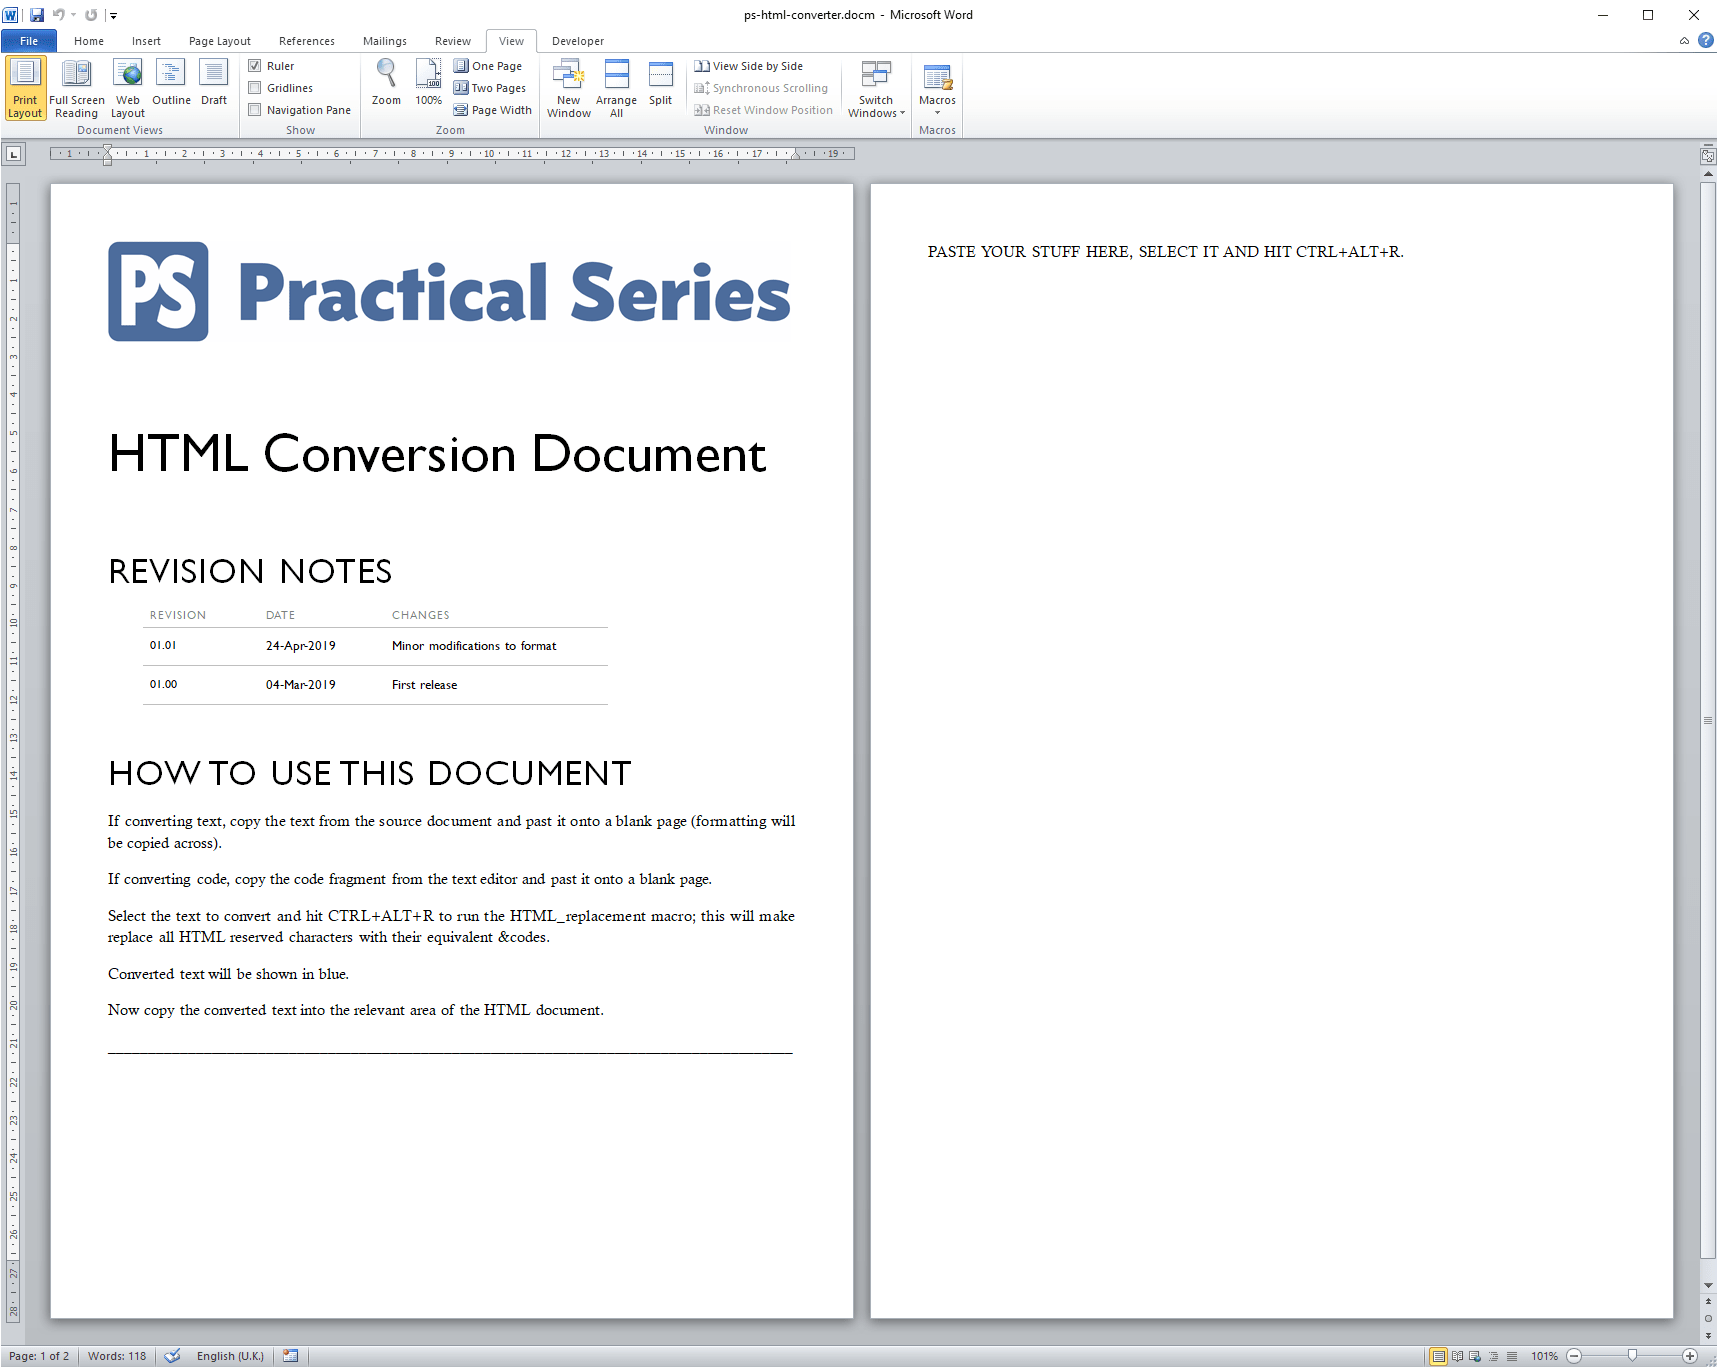Select Web Layout in status bar
Viewport: 1718px width, 1368px height.
1475,1357
